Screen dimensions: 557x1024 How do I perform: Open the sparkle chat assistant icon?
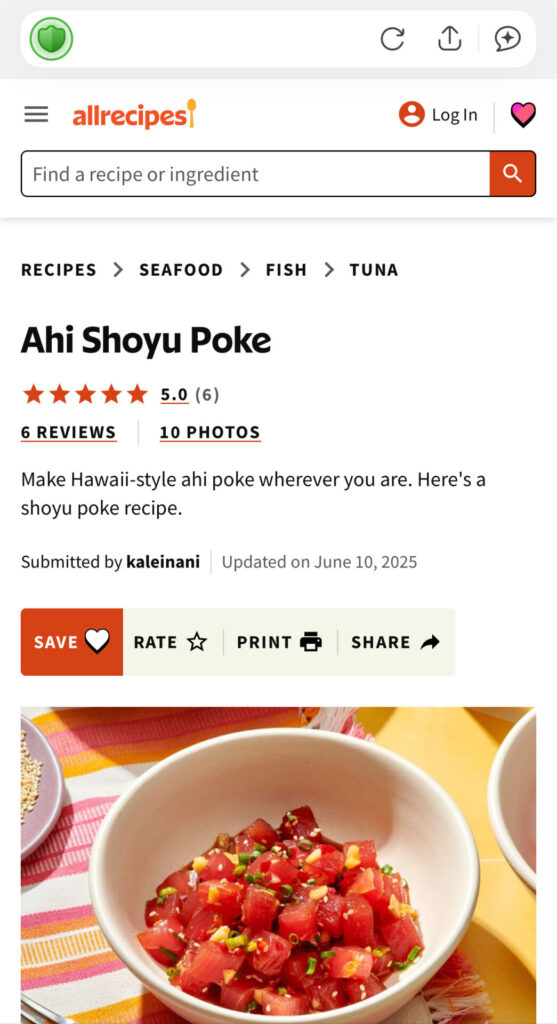pos(507,39)
